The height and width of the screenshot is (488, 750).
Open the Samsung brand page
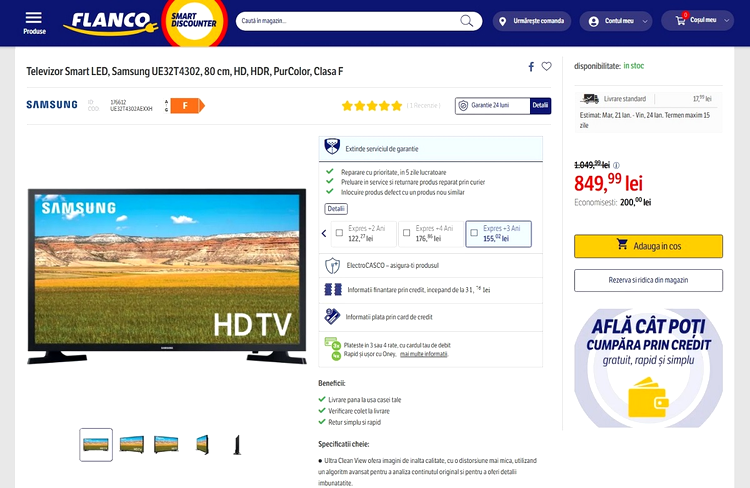(x=52, y=105)
